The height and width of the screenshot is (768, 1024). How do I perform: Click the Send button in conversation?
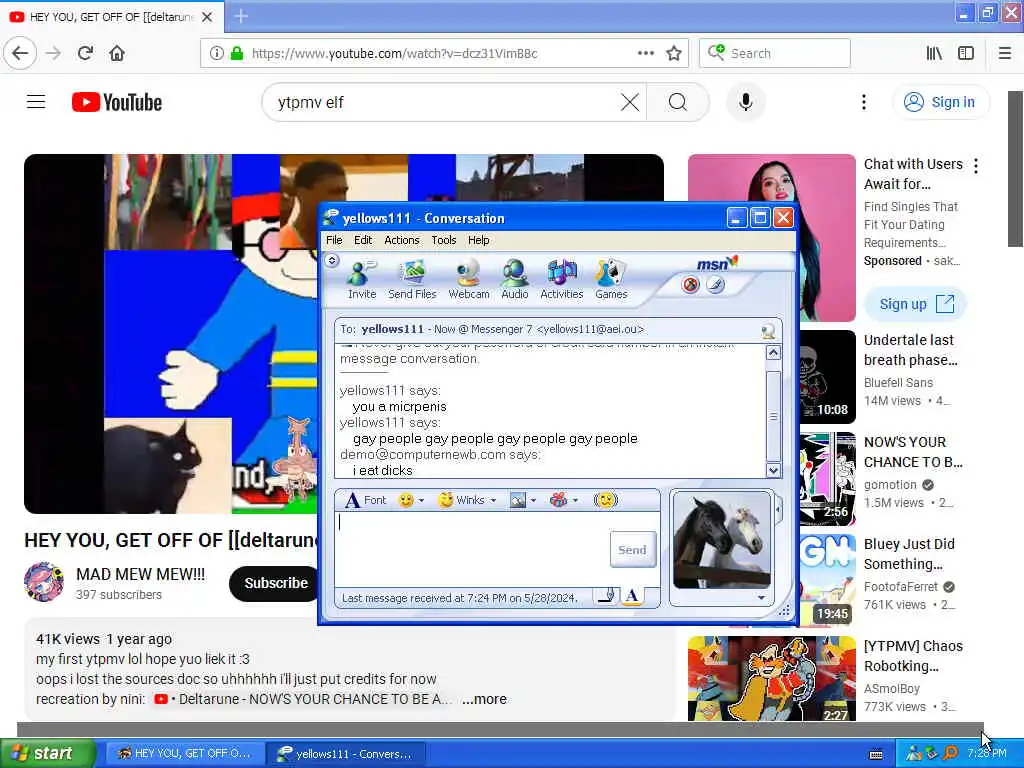coord(632,550)
